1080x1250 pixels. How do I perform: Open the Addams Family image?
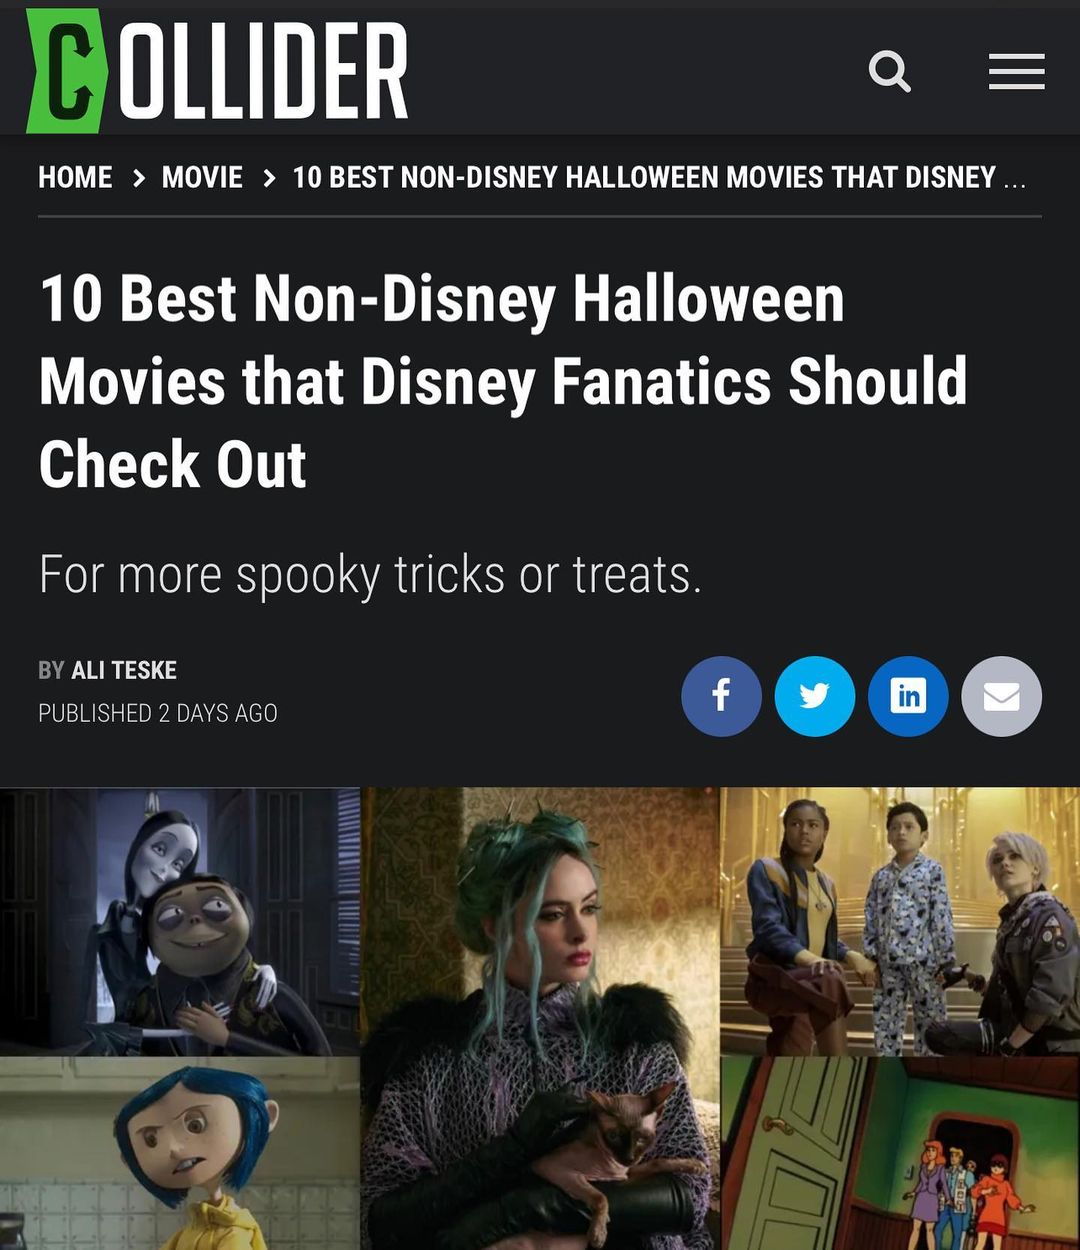(x=179, y=921)
